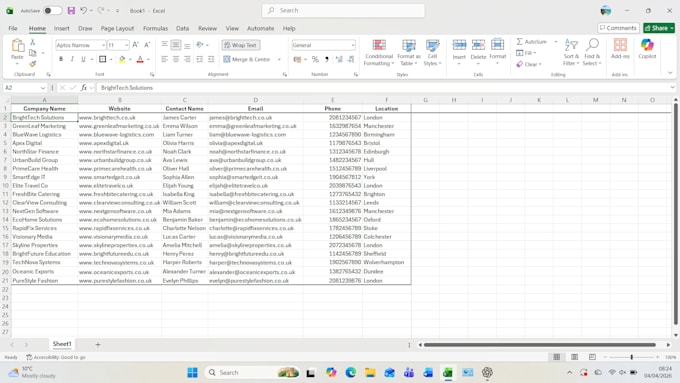680x383 pixels.
Task: Select the Sheet1 tab
Action: pyautogui.click(x=62, y=344)
